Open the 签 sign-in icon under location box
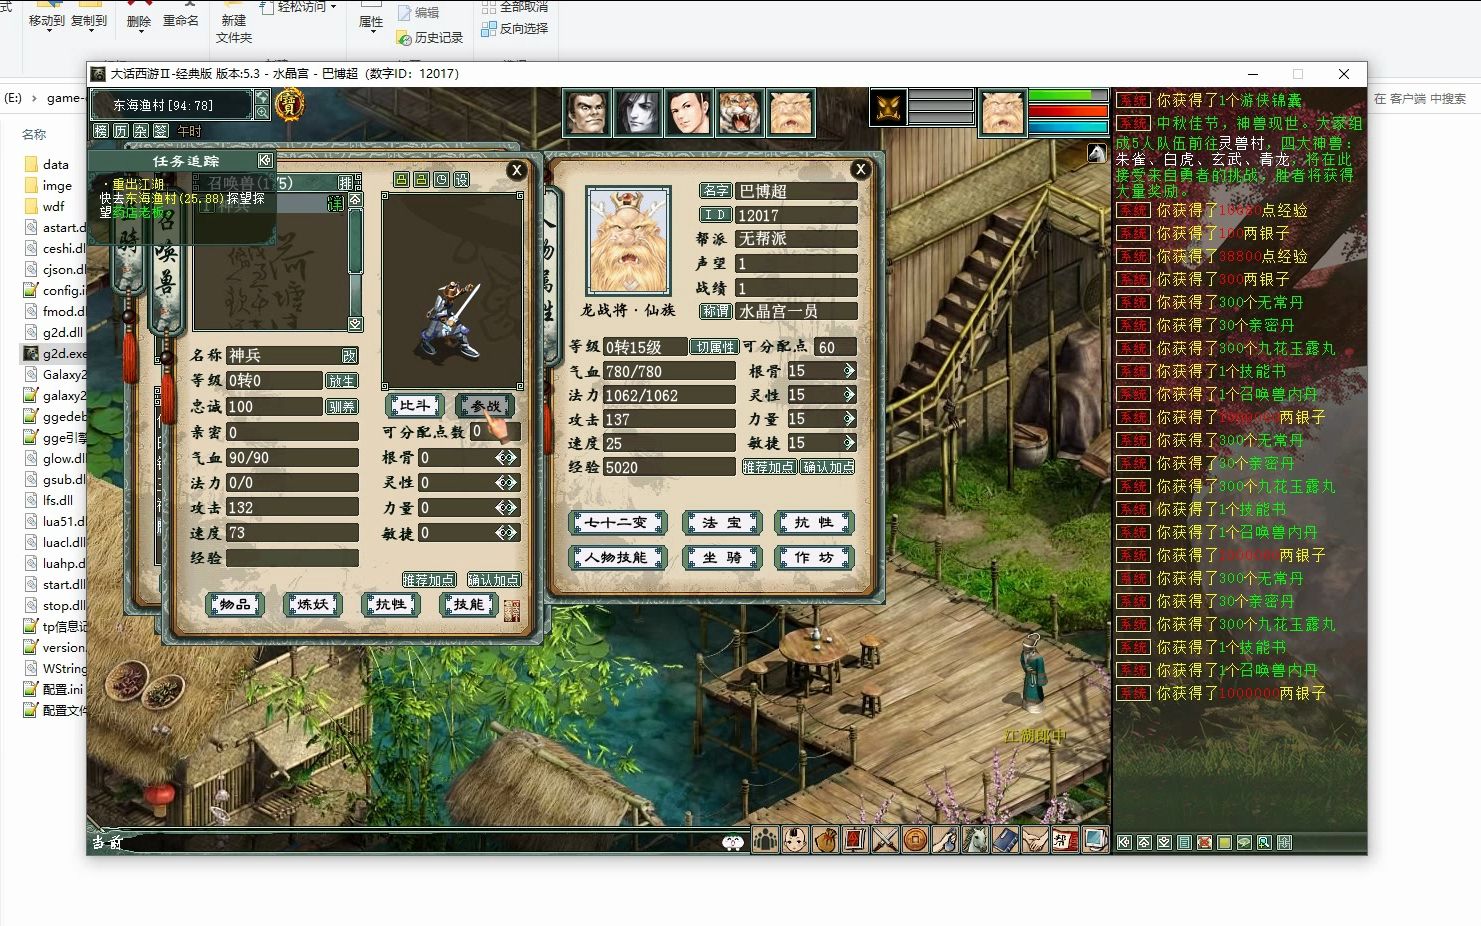 tap(161, 131)
